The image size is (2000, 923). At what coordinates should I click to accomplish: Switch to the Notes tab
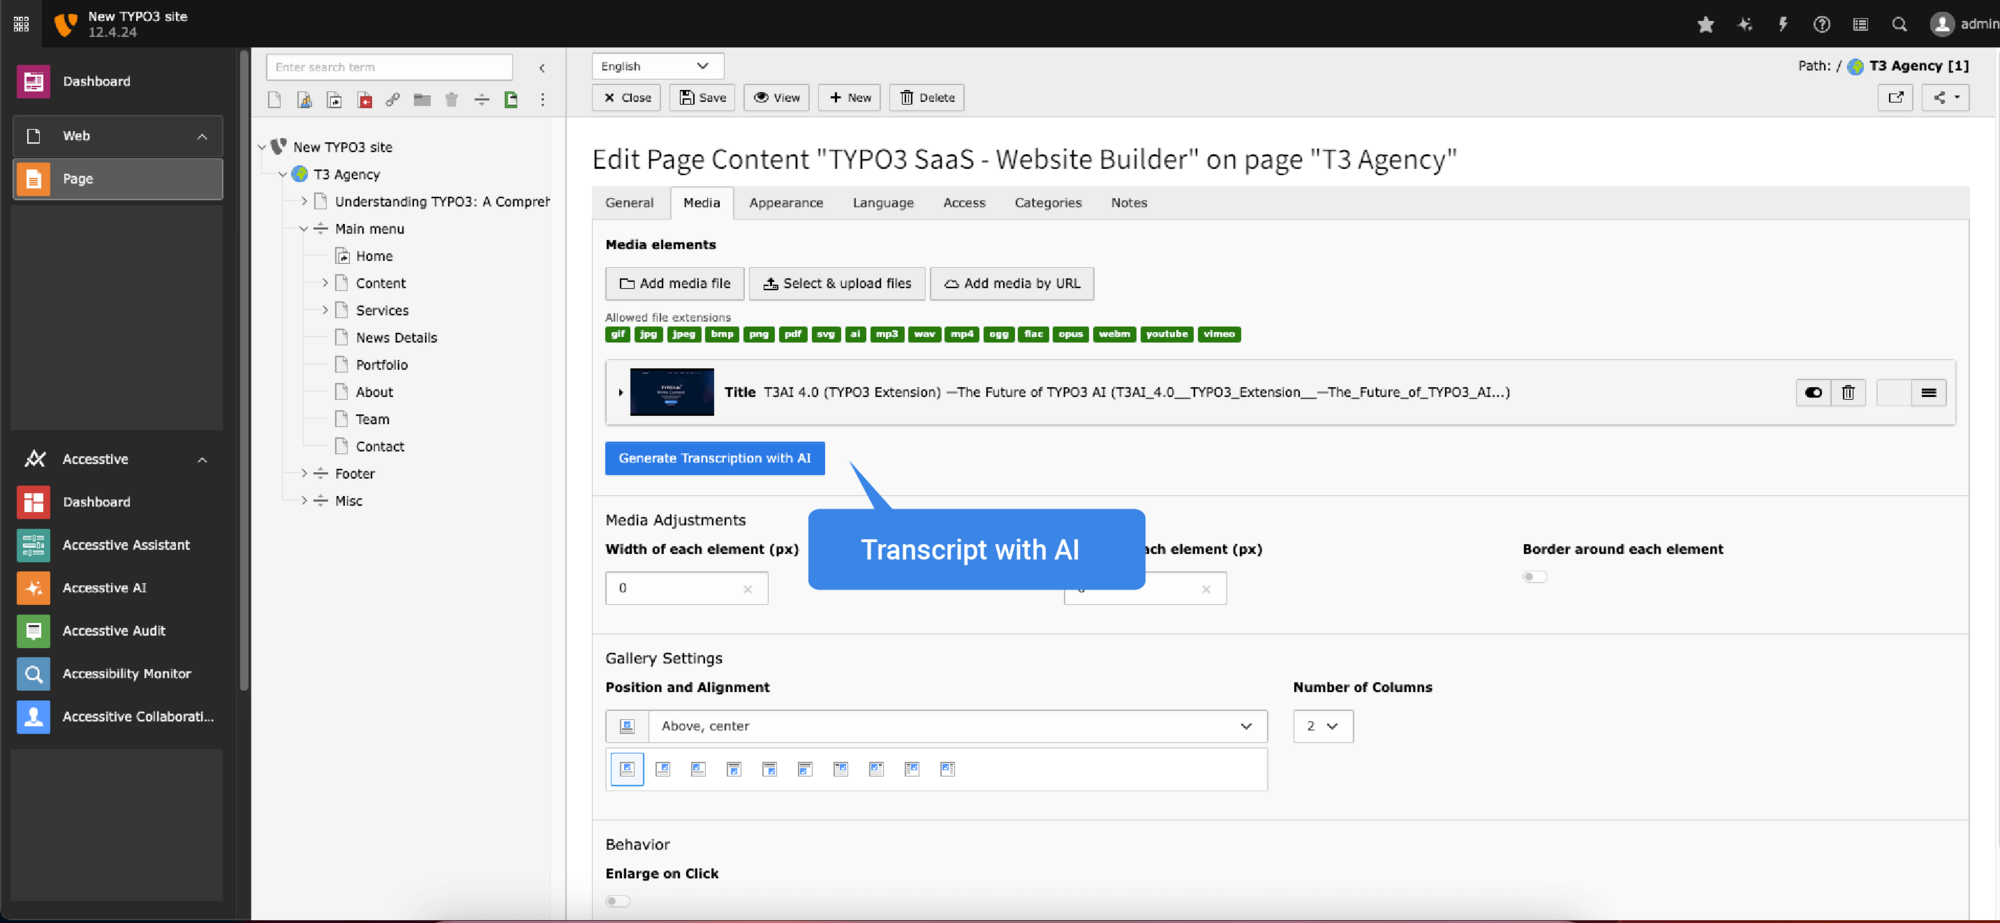(1129, 203)
